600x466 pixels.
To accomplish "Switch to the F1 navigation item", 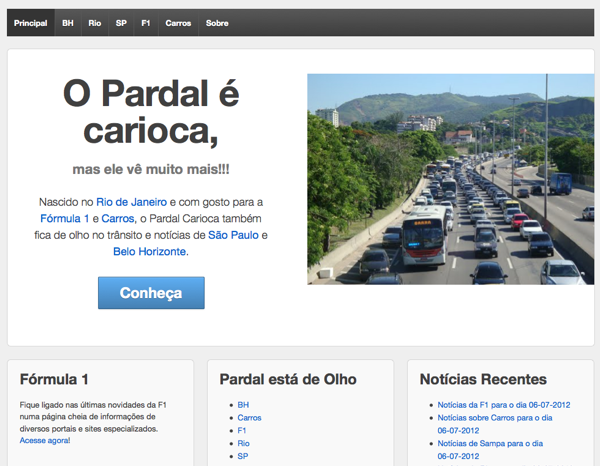I will click(x=146, y=23).
